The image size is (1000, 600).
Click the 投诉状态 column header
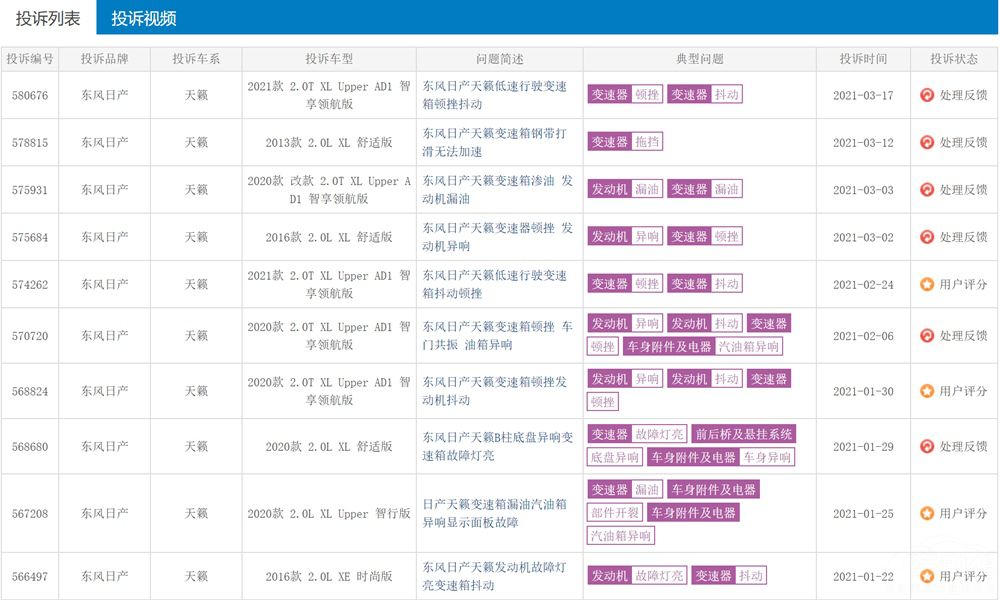(954, 59)
